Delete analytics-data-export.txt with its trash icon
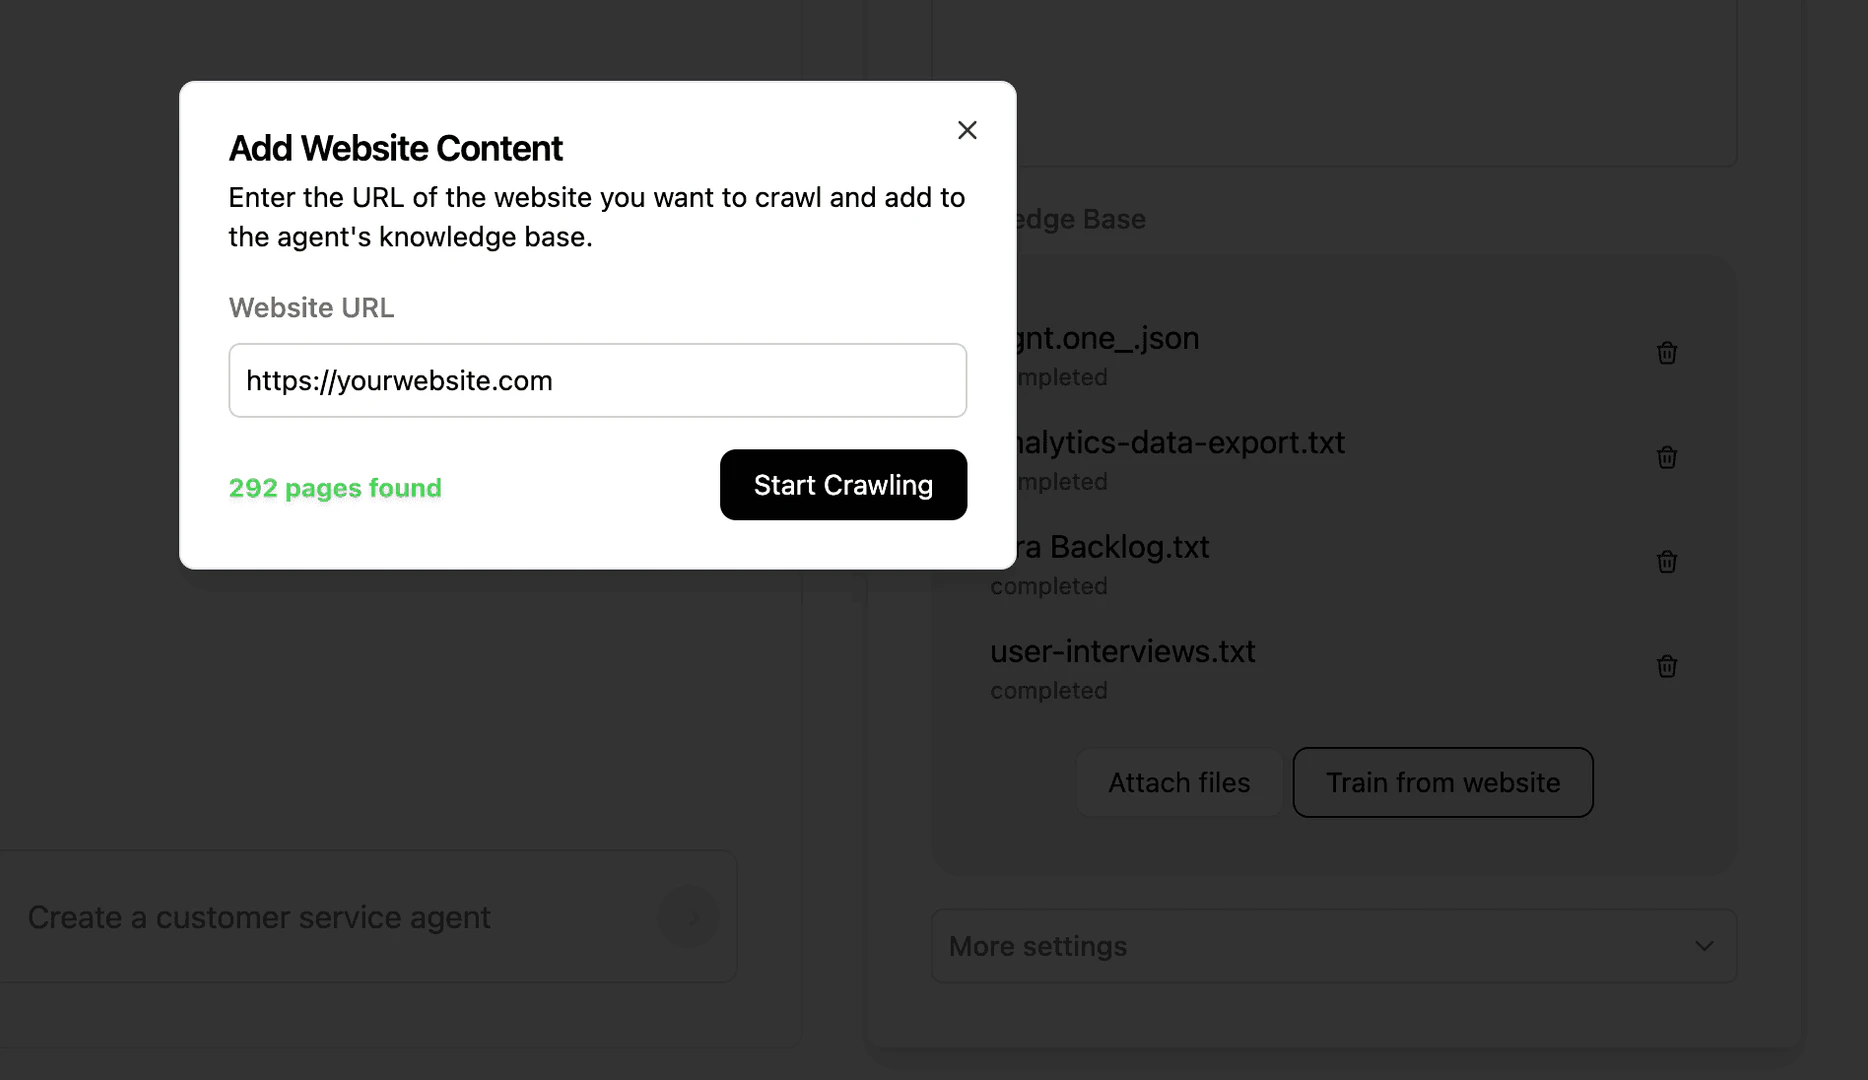 (x=1666, y=457)
